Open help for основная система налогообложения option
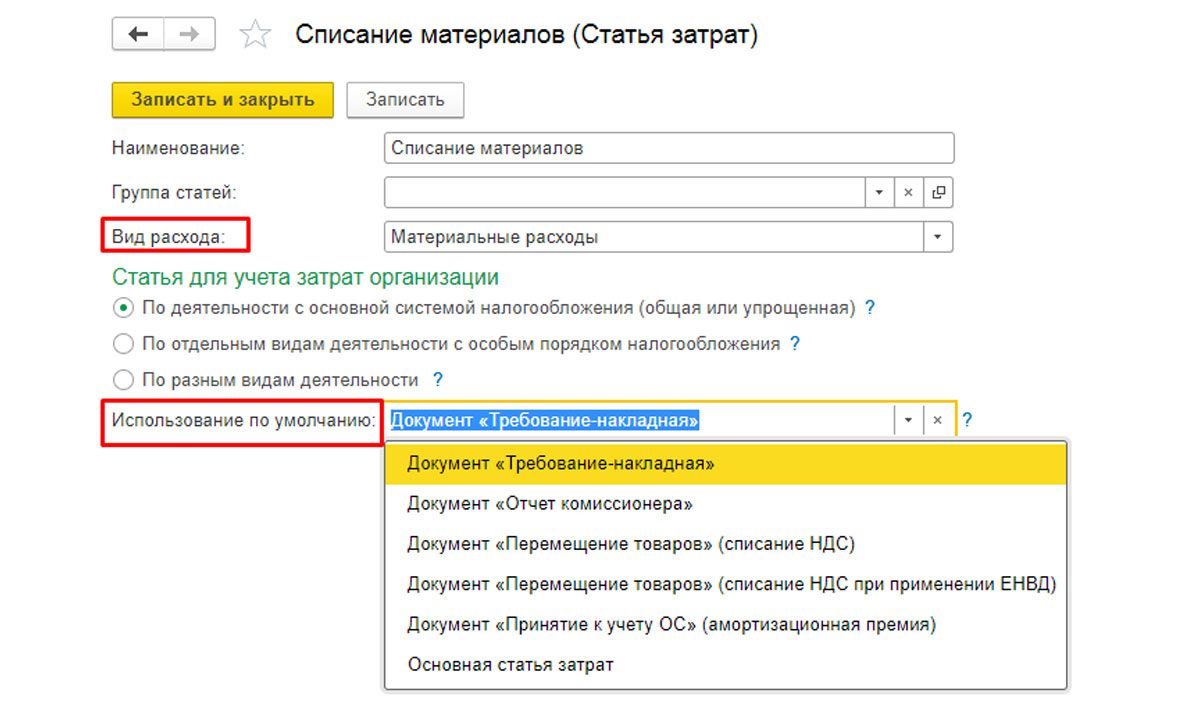1200x721 pixels. pos(870,308)
